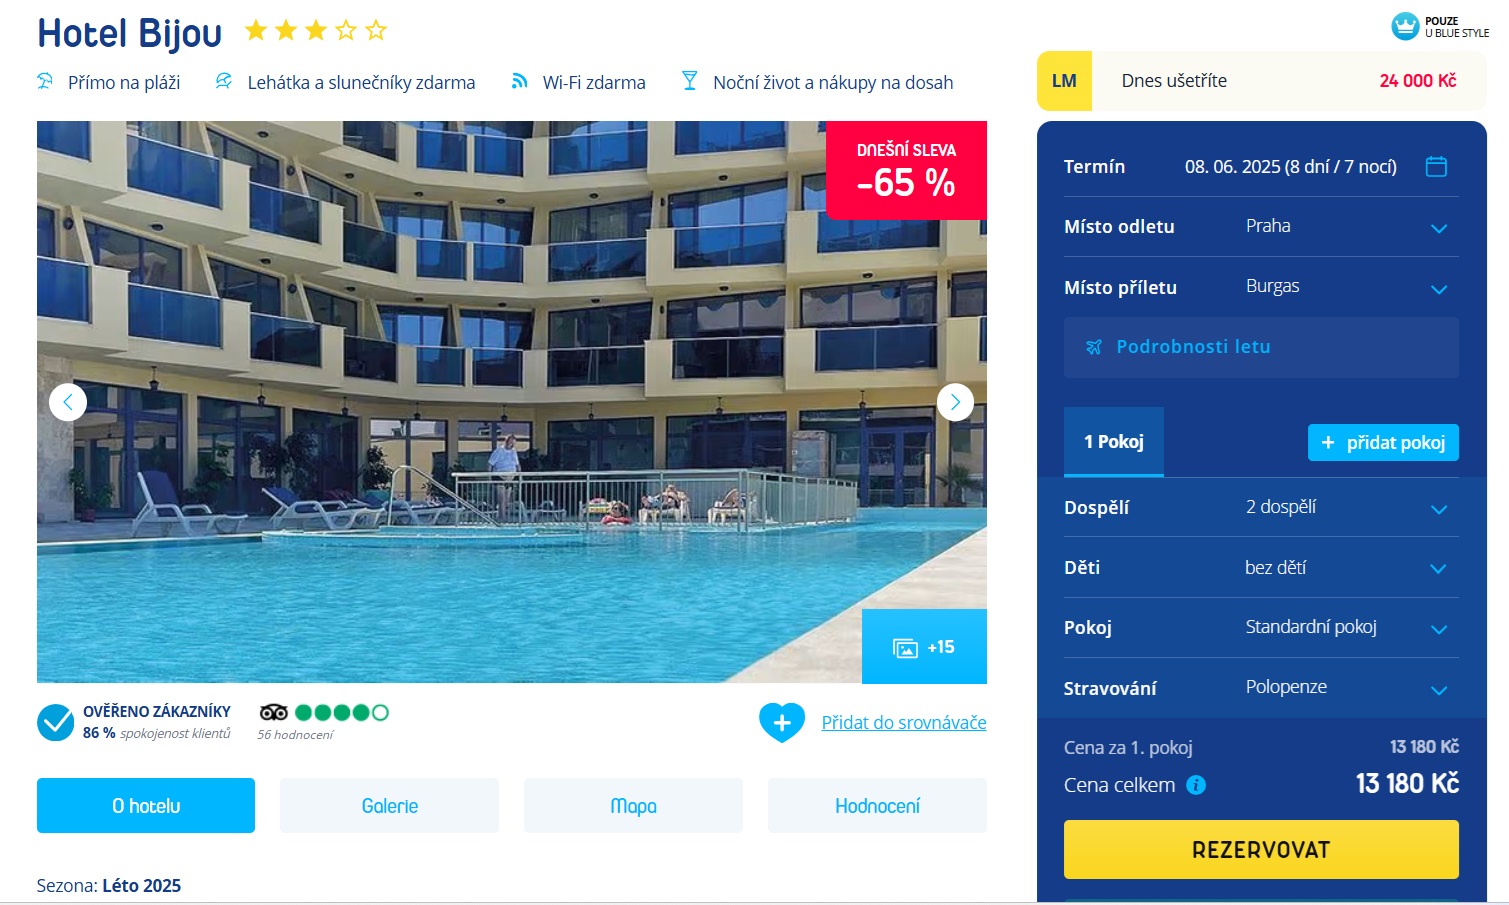Expand the Pokoj Standardní pokoj dropdown
This screenshot has height=905, width=1509.
click(x=1261, y=628)
